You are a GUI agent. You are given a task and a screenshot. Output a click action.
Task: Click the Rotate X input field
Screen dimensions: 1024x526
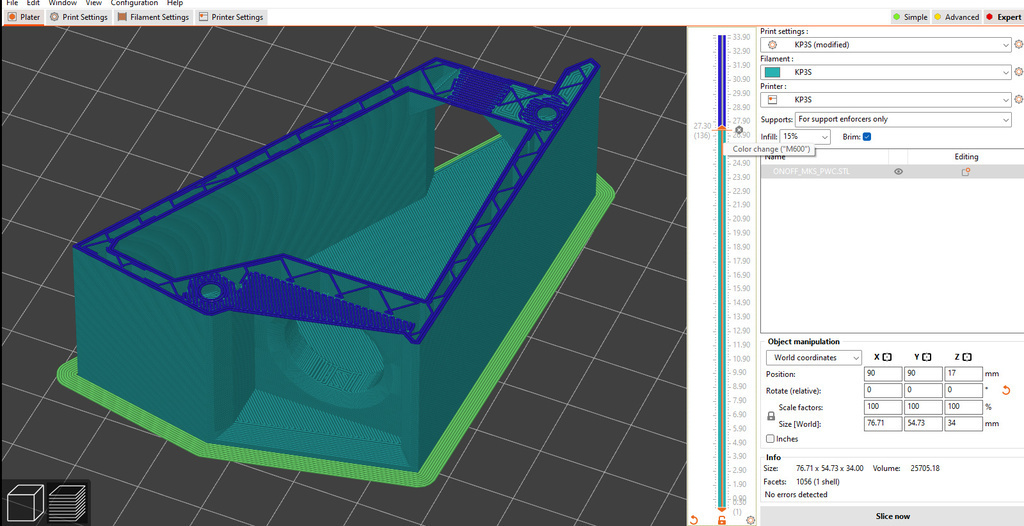pos(882,390)
